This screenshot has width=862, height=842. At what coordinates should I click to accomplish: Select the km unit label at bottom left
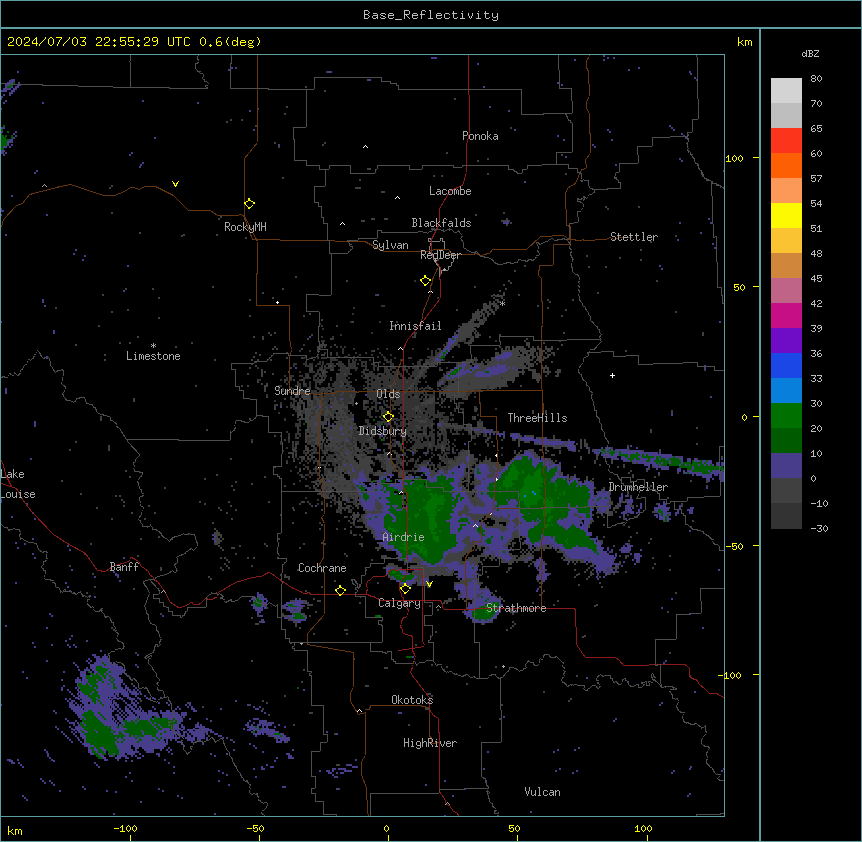pos(15,831)
